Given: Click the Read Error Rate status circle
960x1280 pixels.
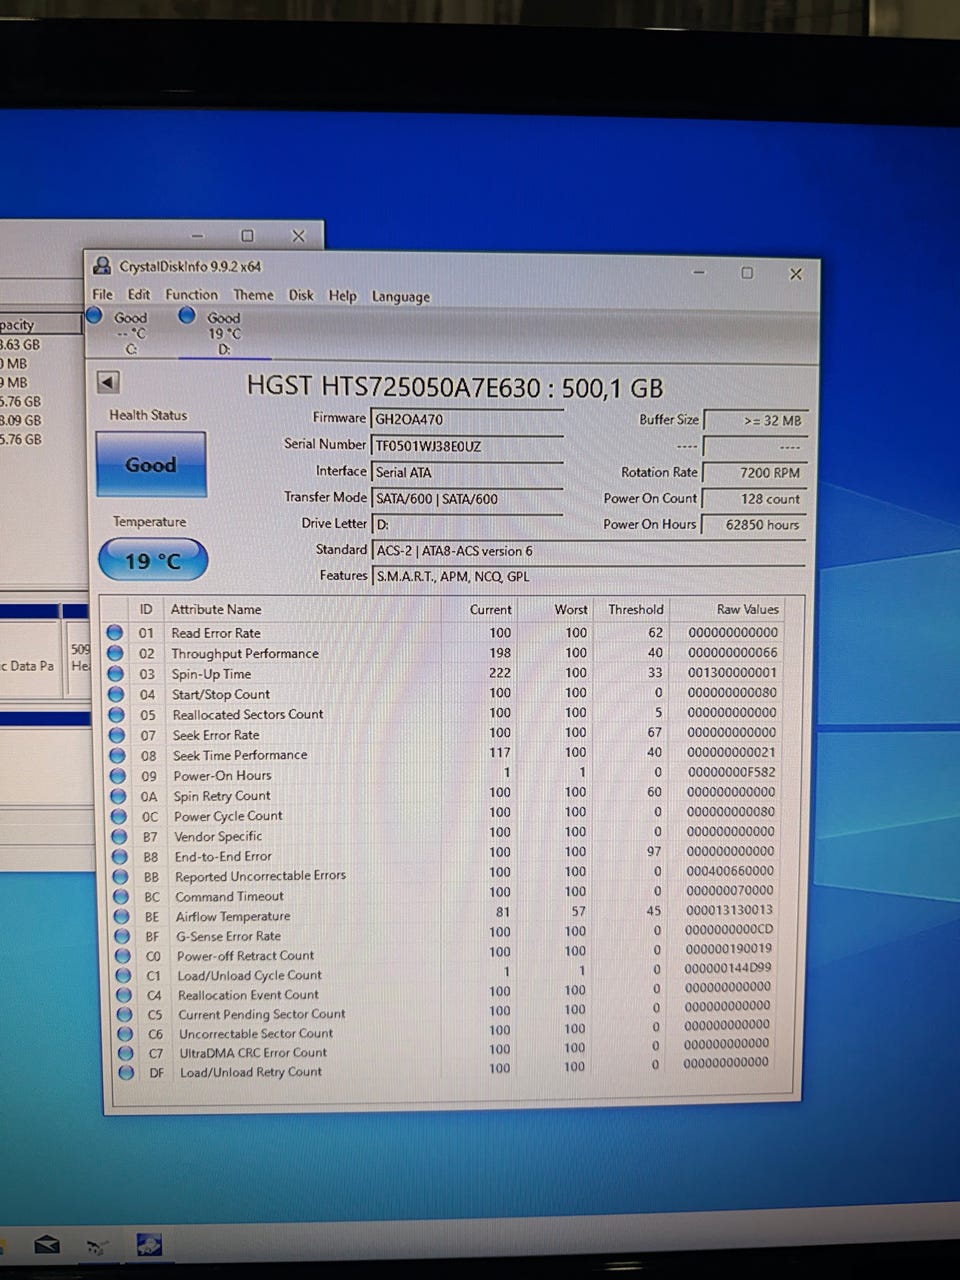Looking at the screenshot, I should 114,632.
